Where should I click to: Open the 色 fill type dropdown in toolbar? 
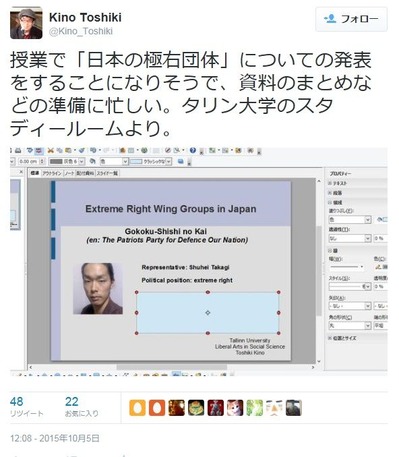click(125, 161)
